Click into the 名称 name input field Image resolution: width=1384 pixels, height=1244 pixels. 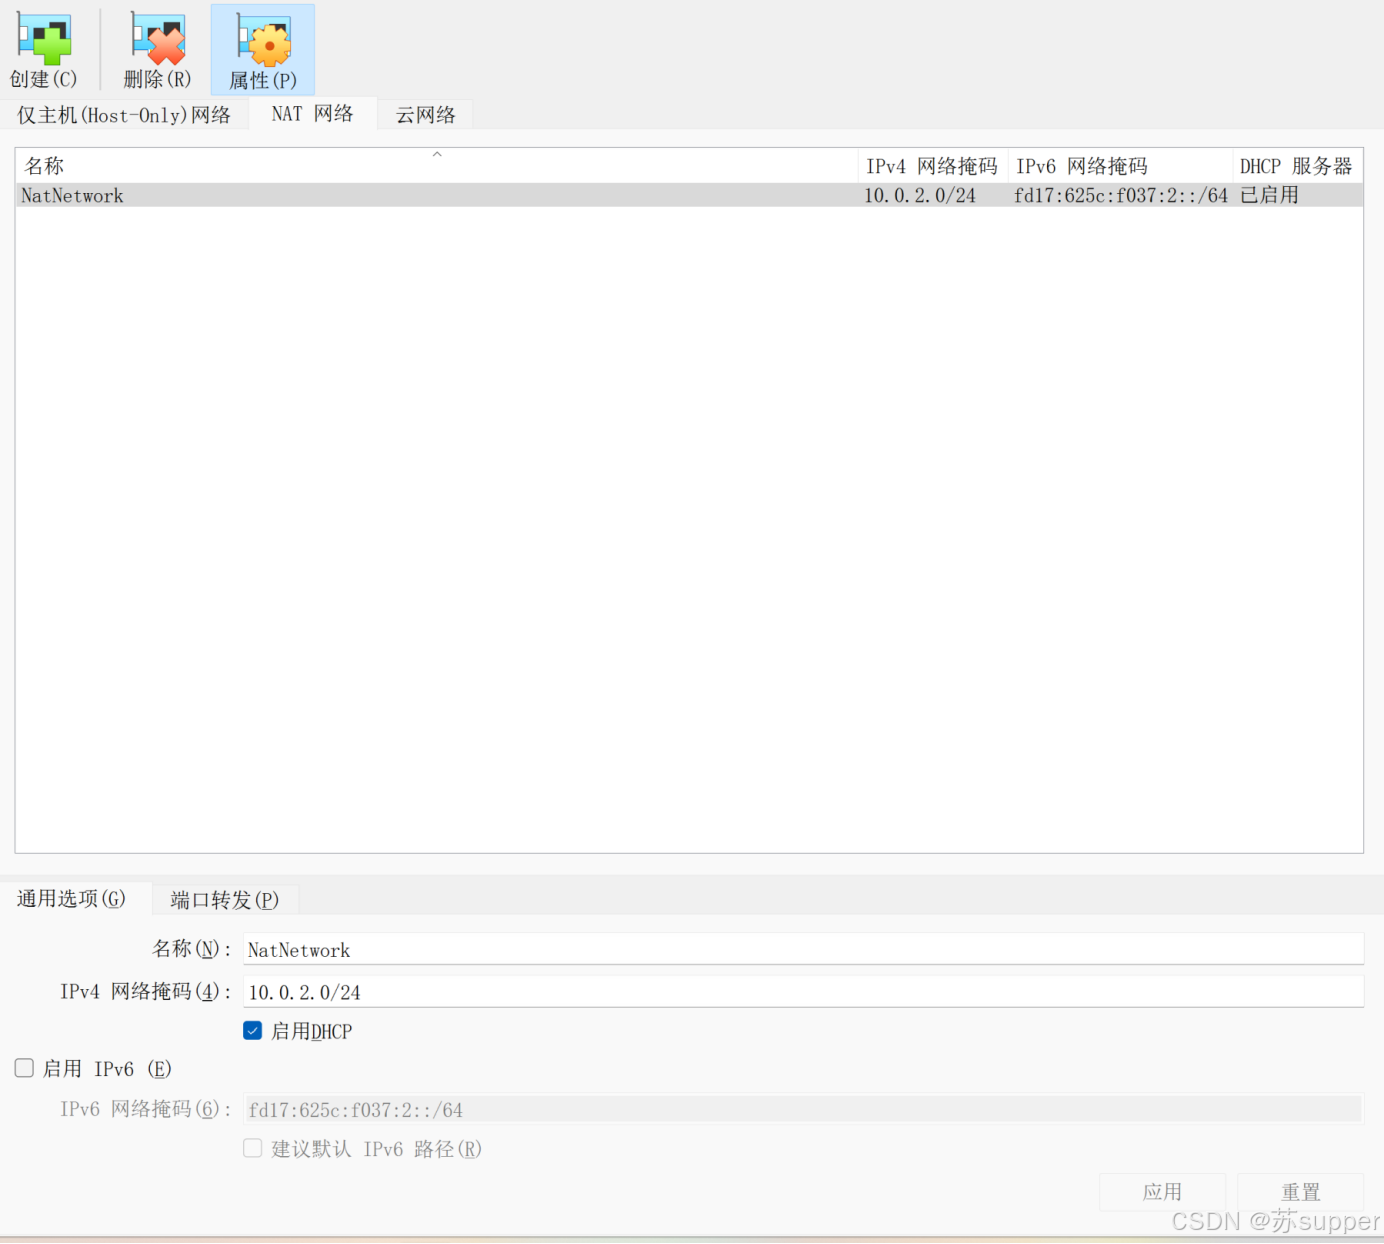803,949
